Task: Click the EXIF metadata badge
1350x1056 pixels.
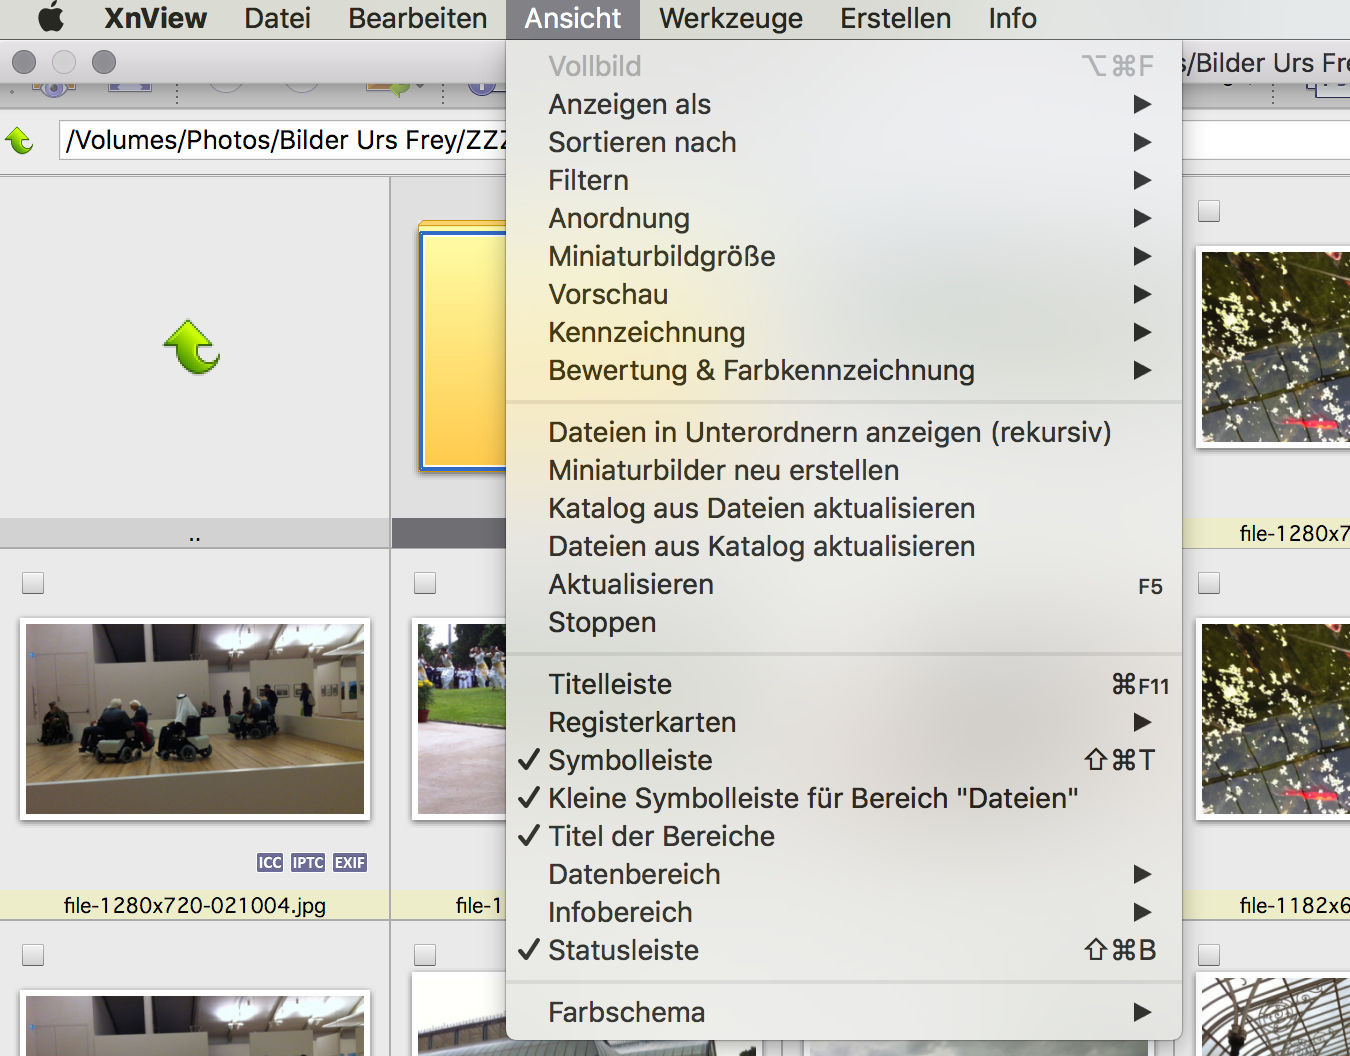Action: pos(350,862)
